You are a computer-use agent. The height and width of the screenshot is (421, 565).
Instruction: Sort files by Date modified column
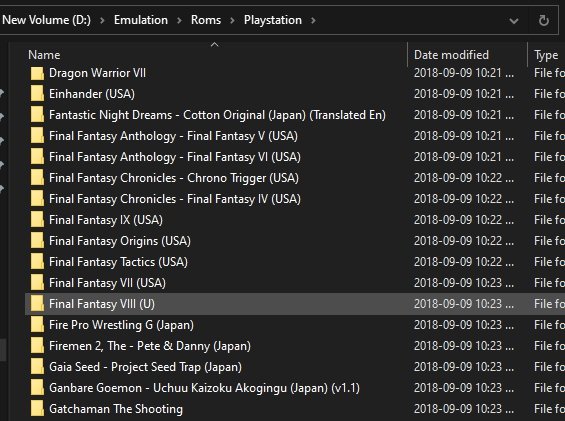point(451,55)
